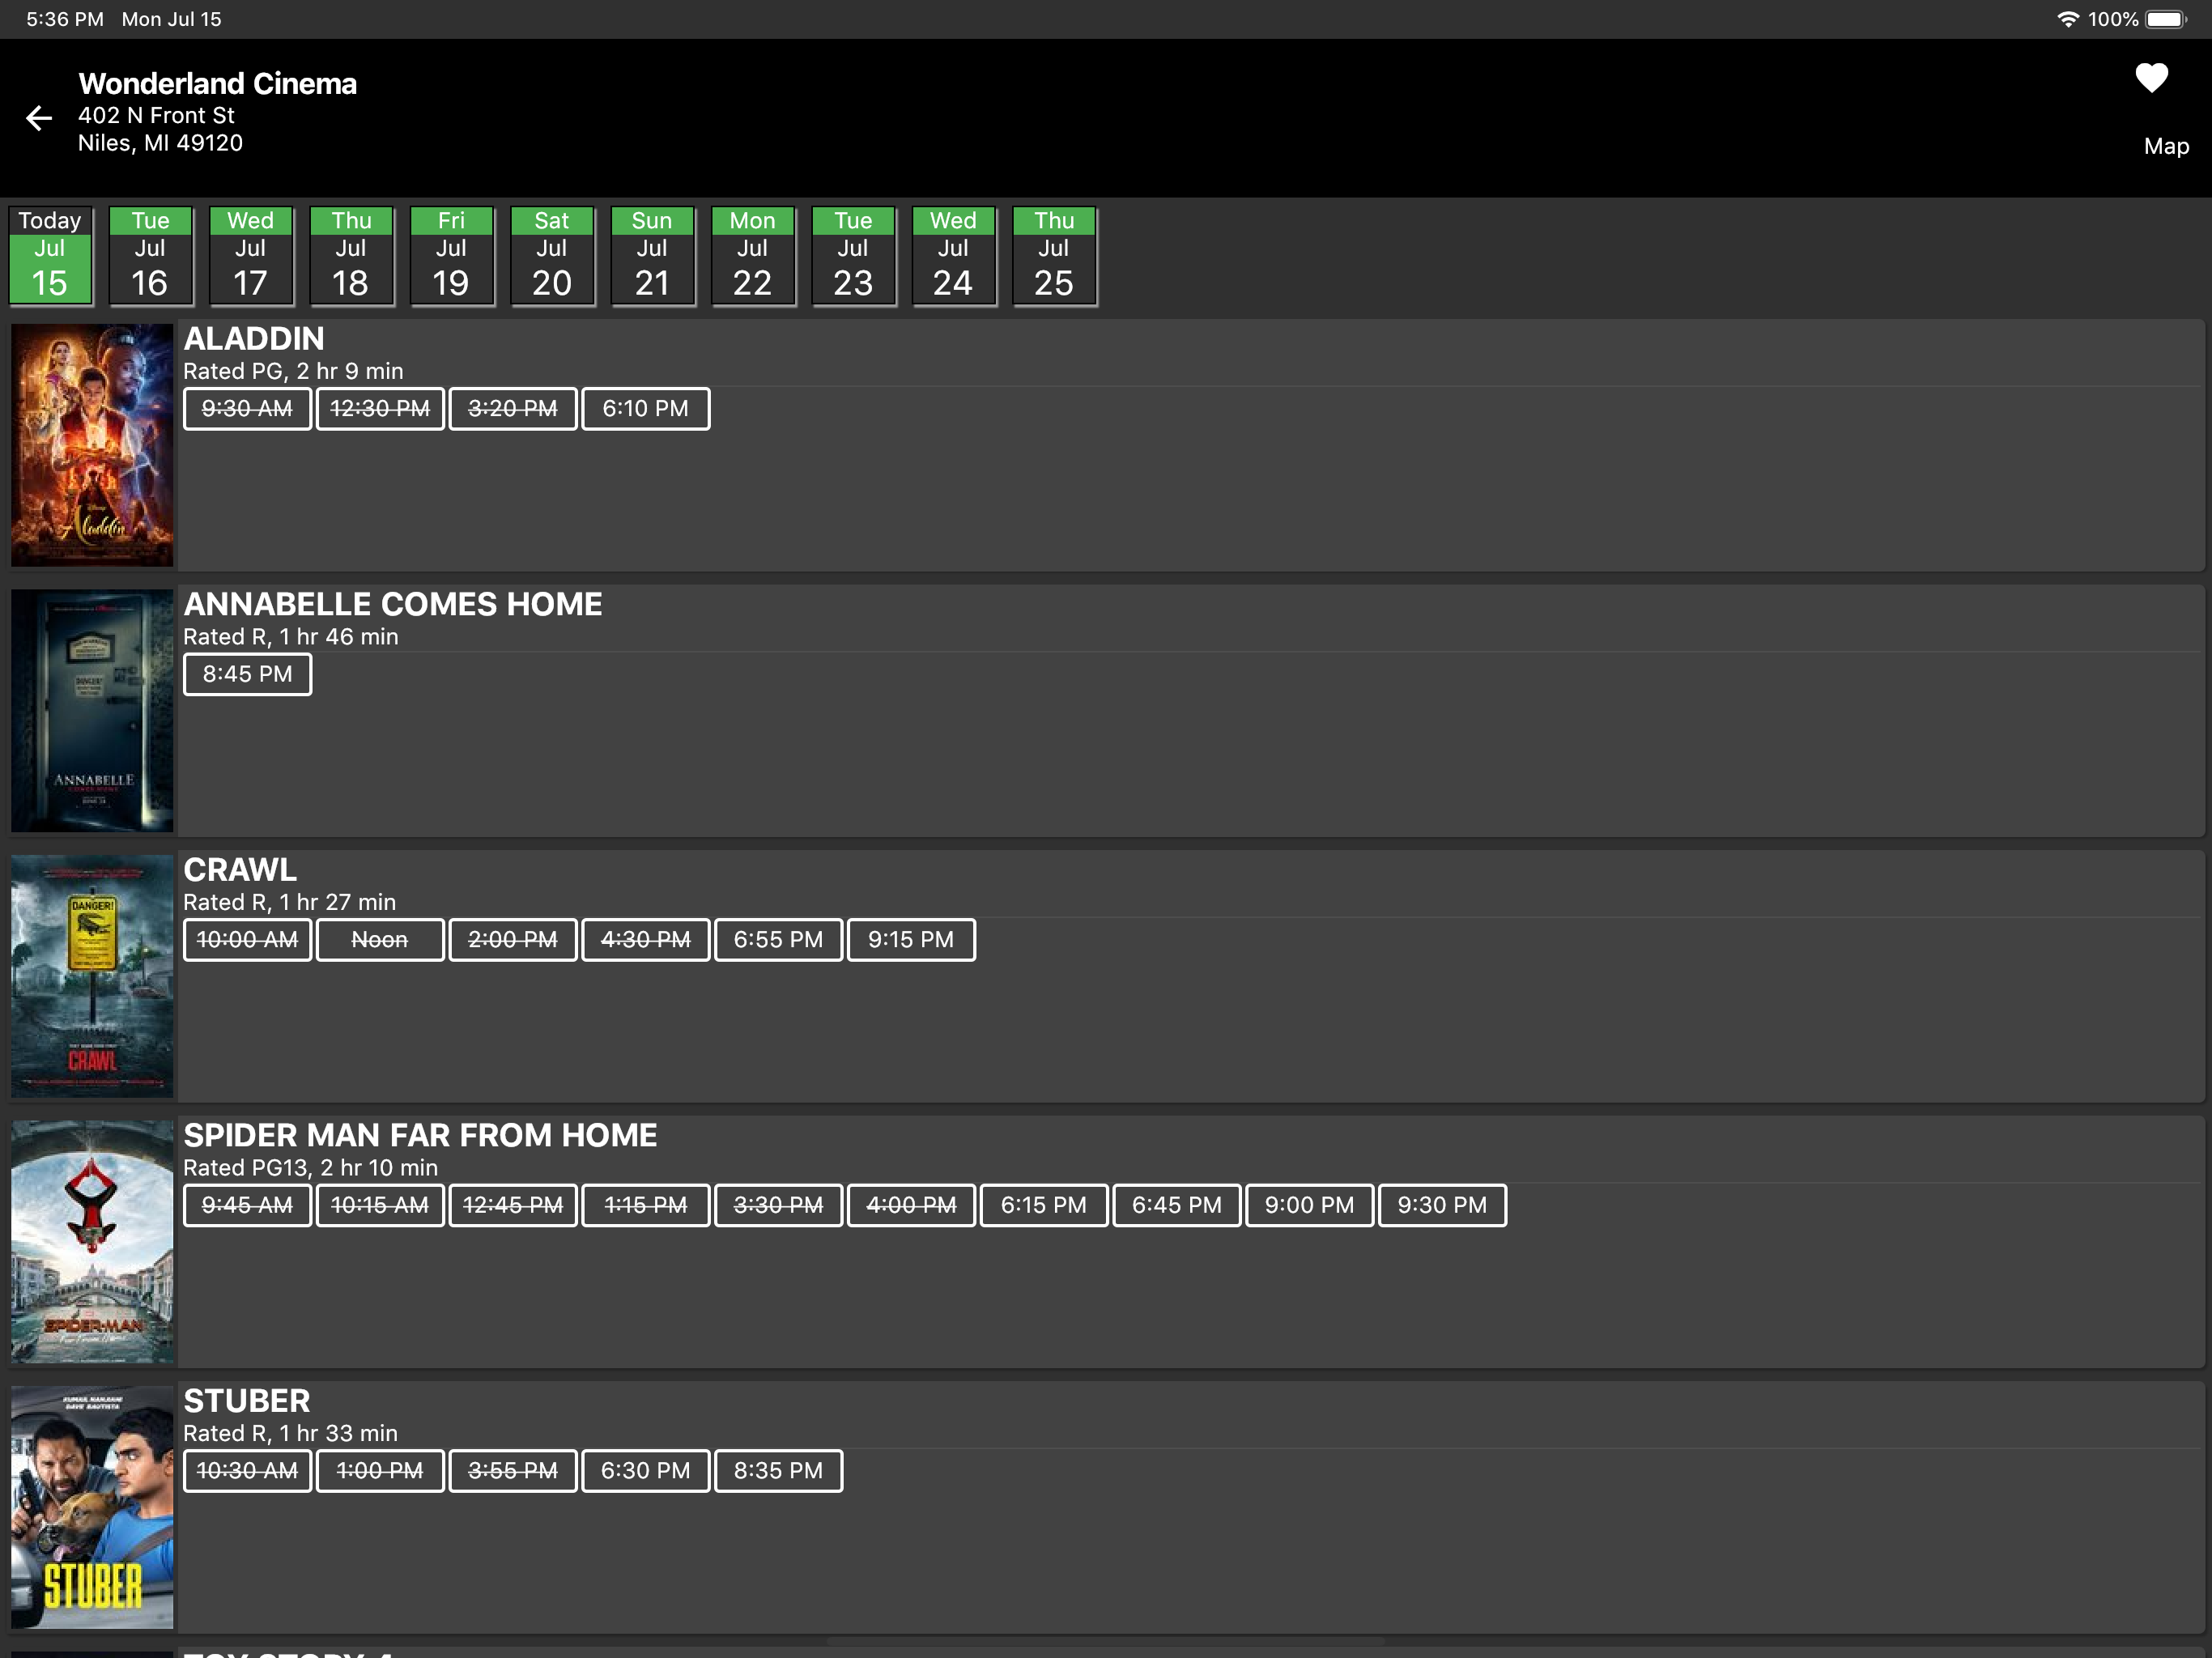
Task: Tap the Spider Man Far From Home title
Action: pyautogui.click(x=420, y=1135)
